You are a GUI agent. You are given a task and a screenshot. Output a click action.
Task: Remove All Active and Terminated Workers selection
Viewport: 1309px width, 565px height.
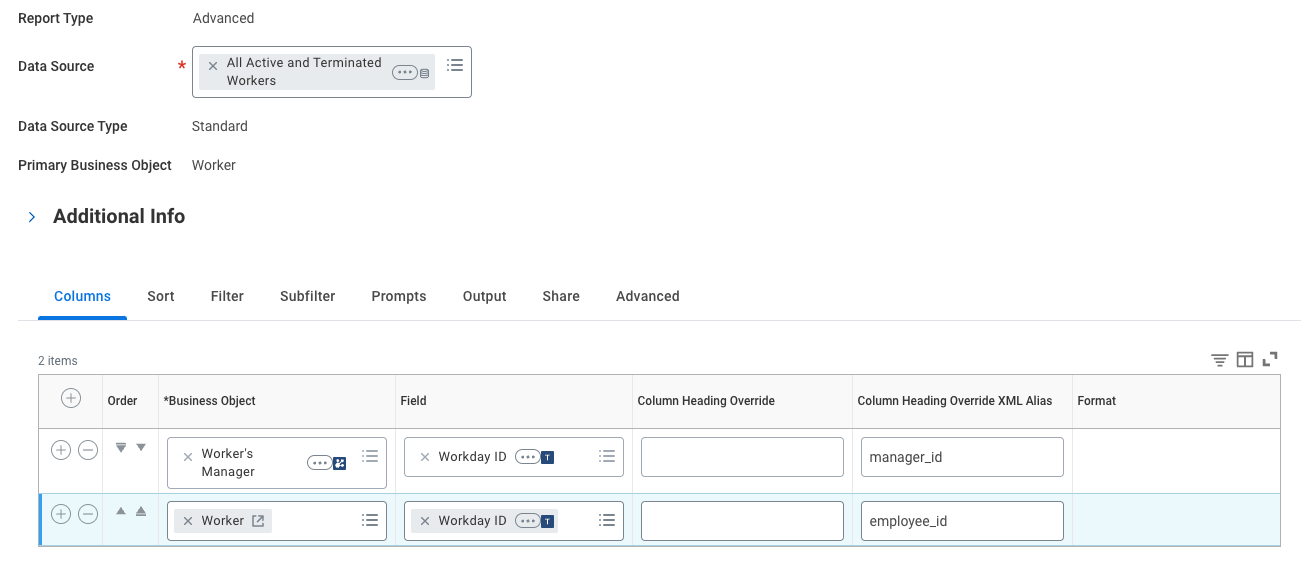[212, 66]
